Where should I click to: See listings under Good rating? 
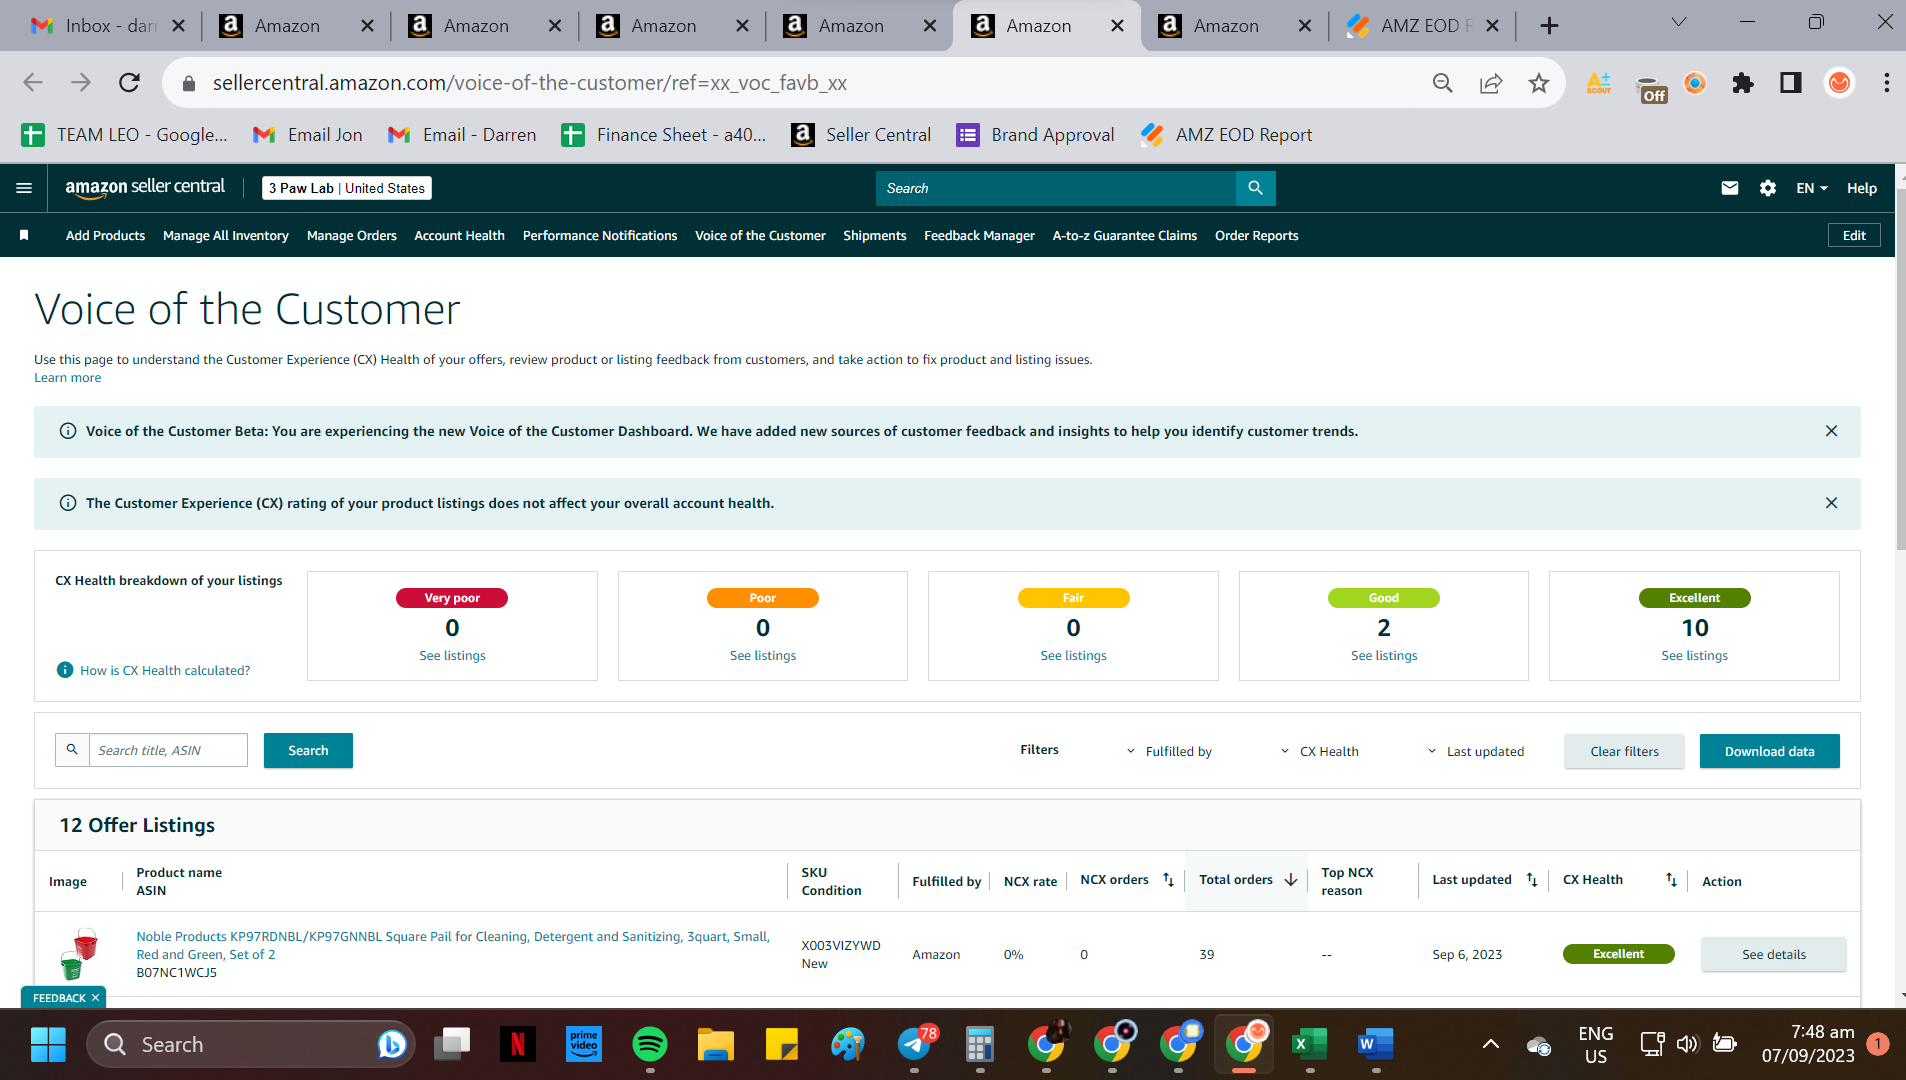tap(1383, 656)
